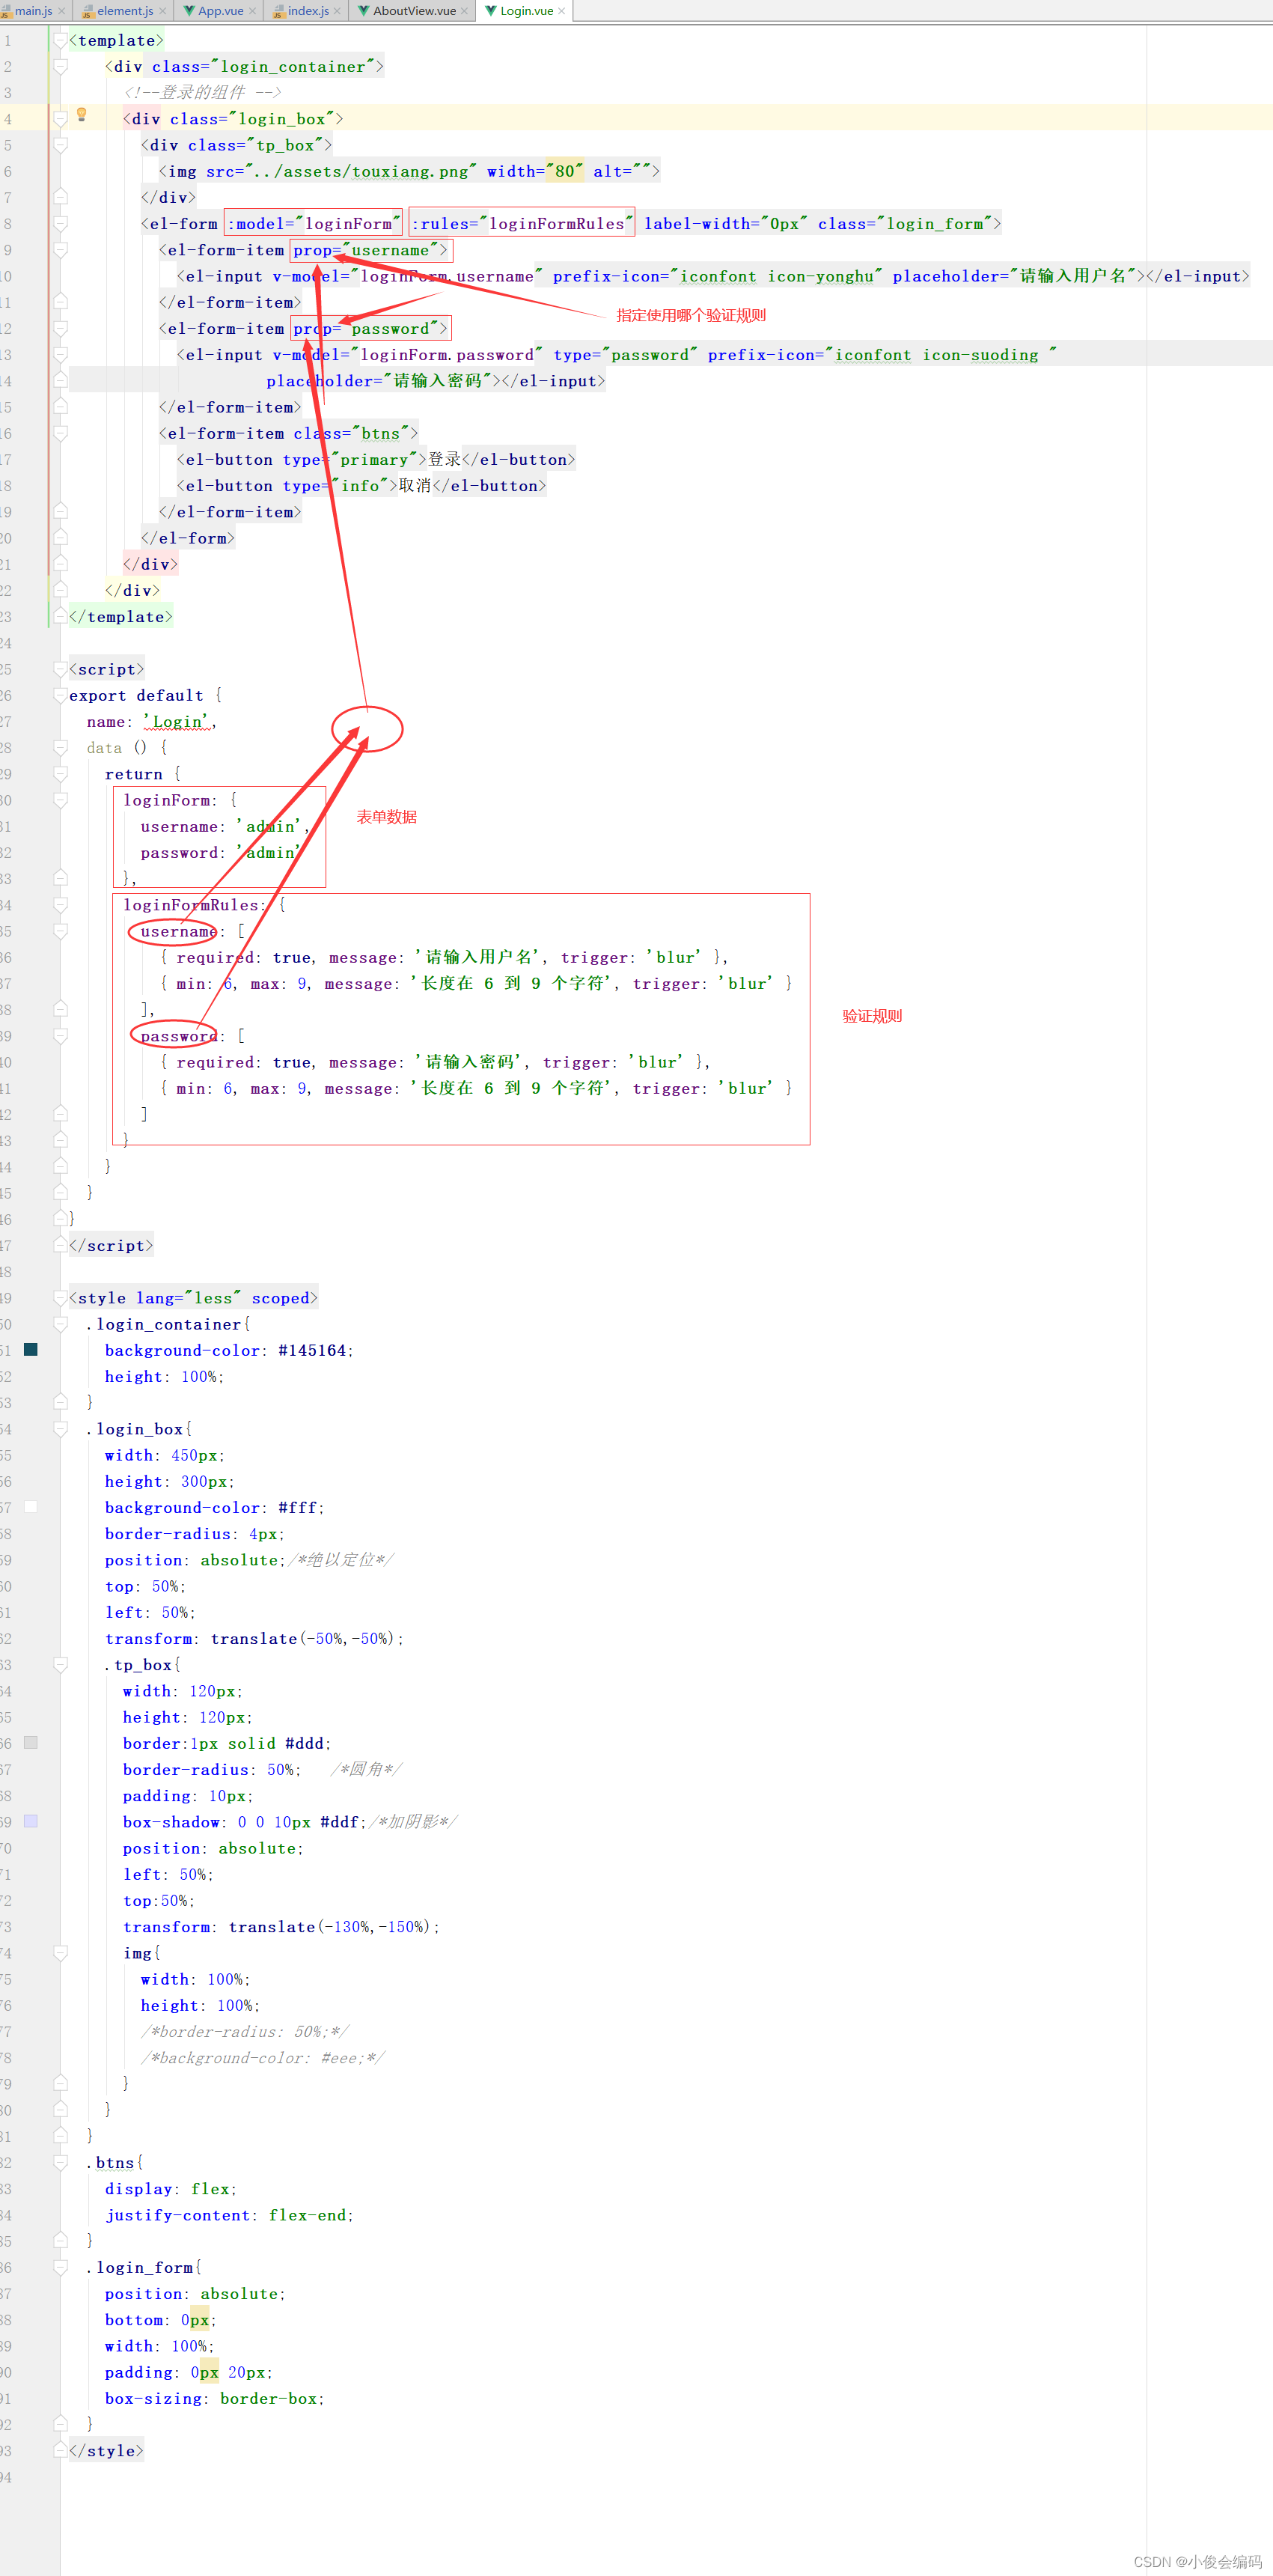Switch to the AboutView.vue tab
Image resolution: width=1273 pixels, height=2576 pixels.
(414, 11)
